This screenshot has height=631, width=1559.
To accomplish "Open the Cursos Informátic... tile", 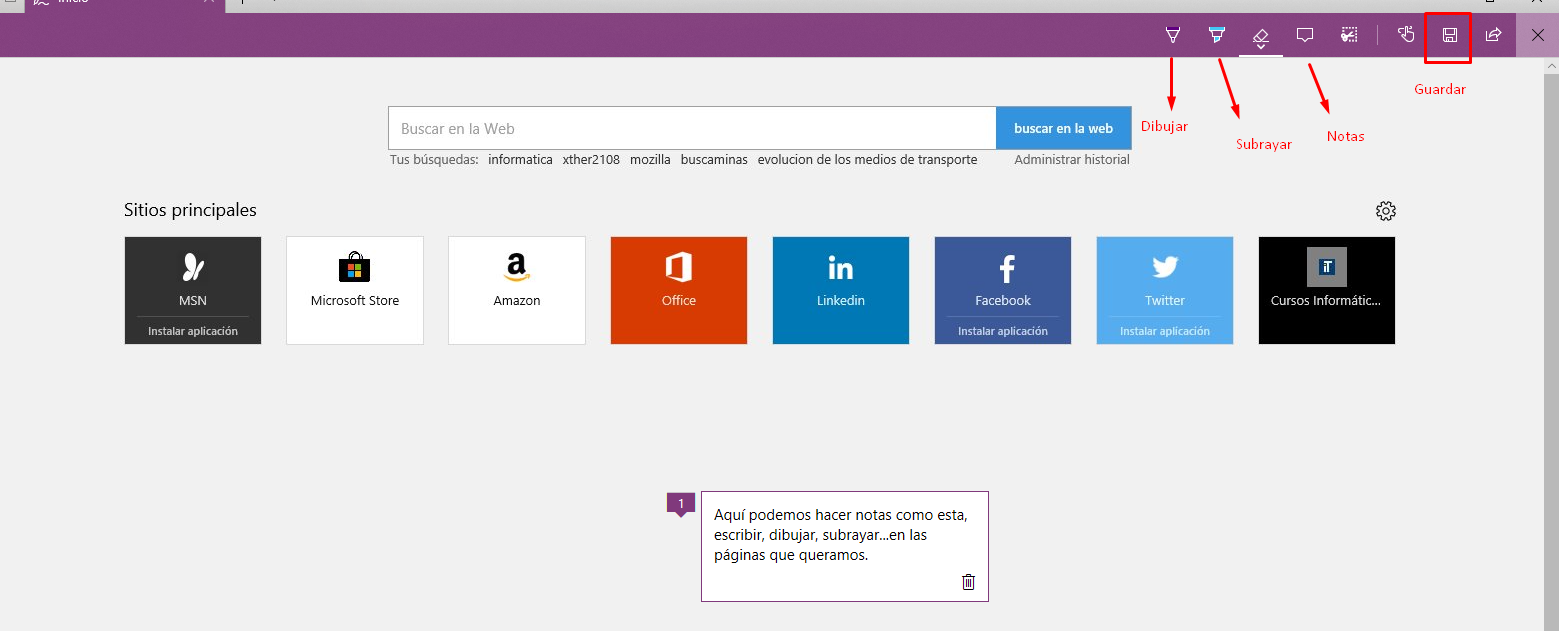I will coord(1327,290).
